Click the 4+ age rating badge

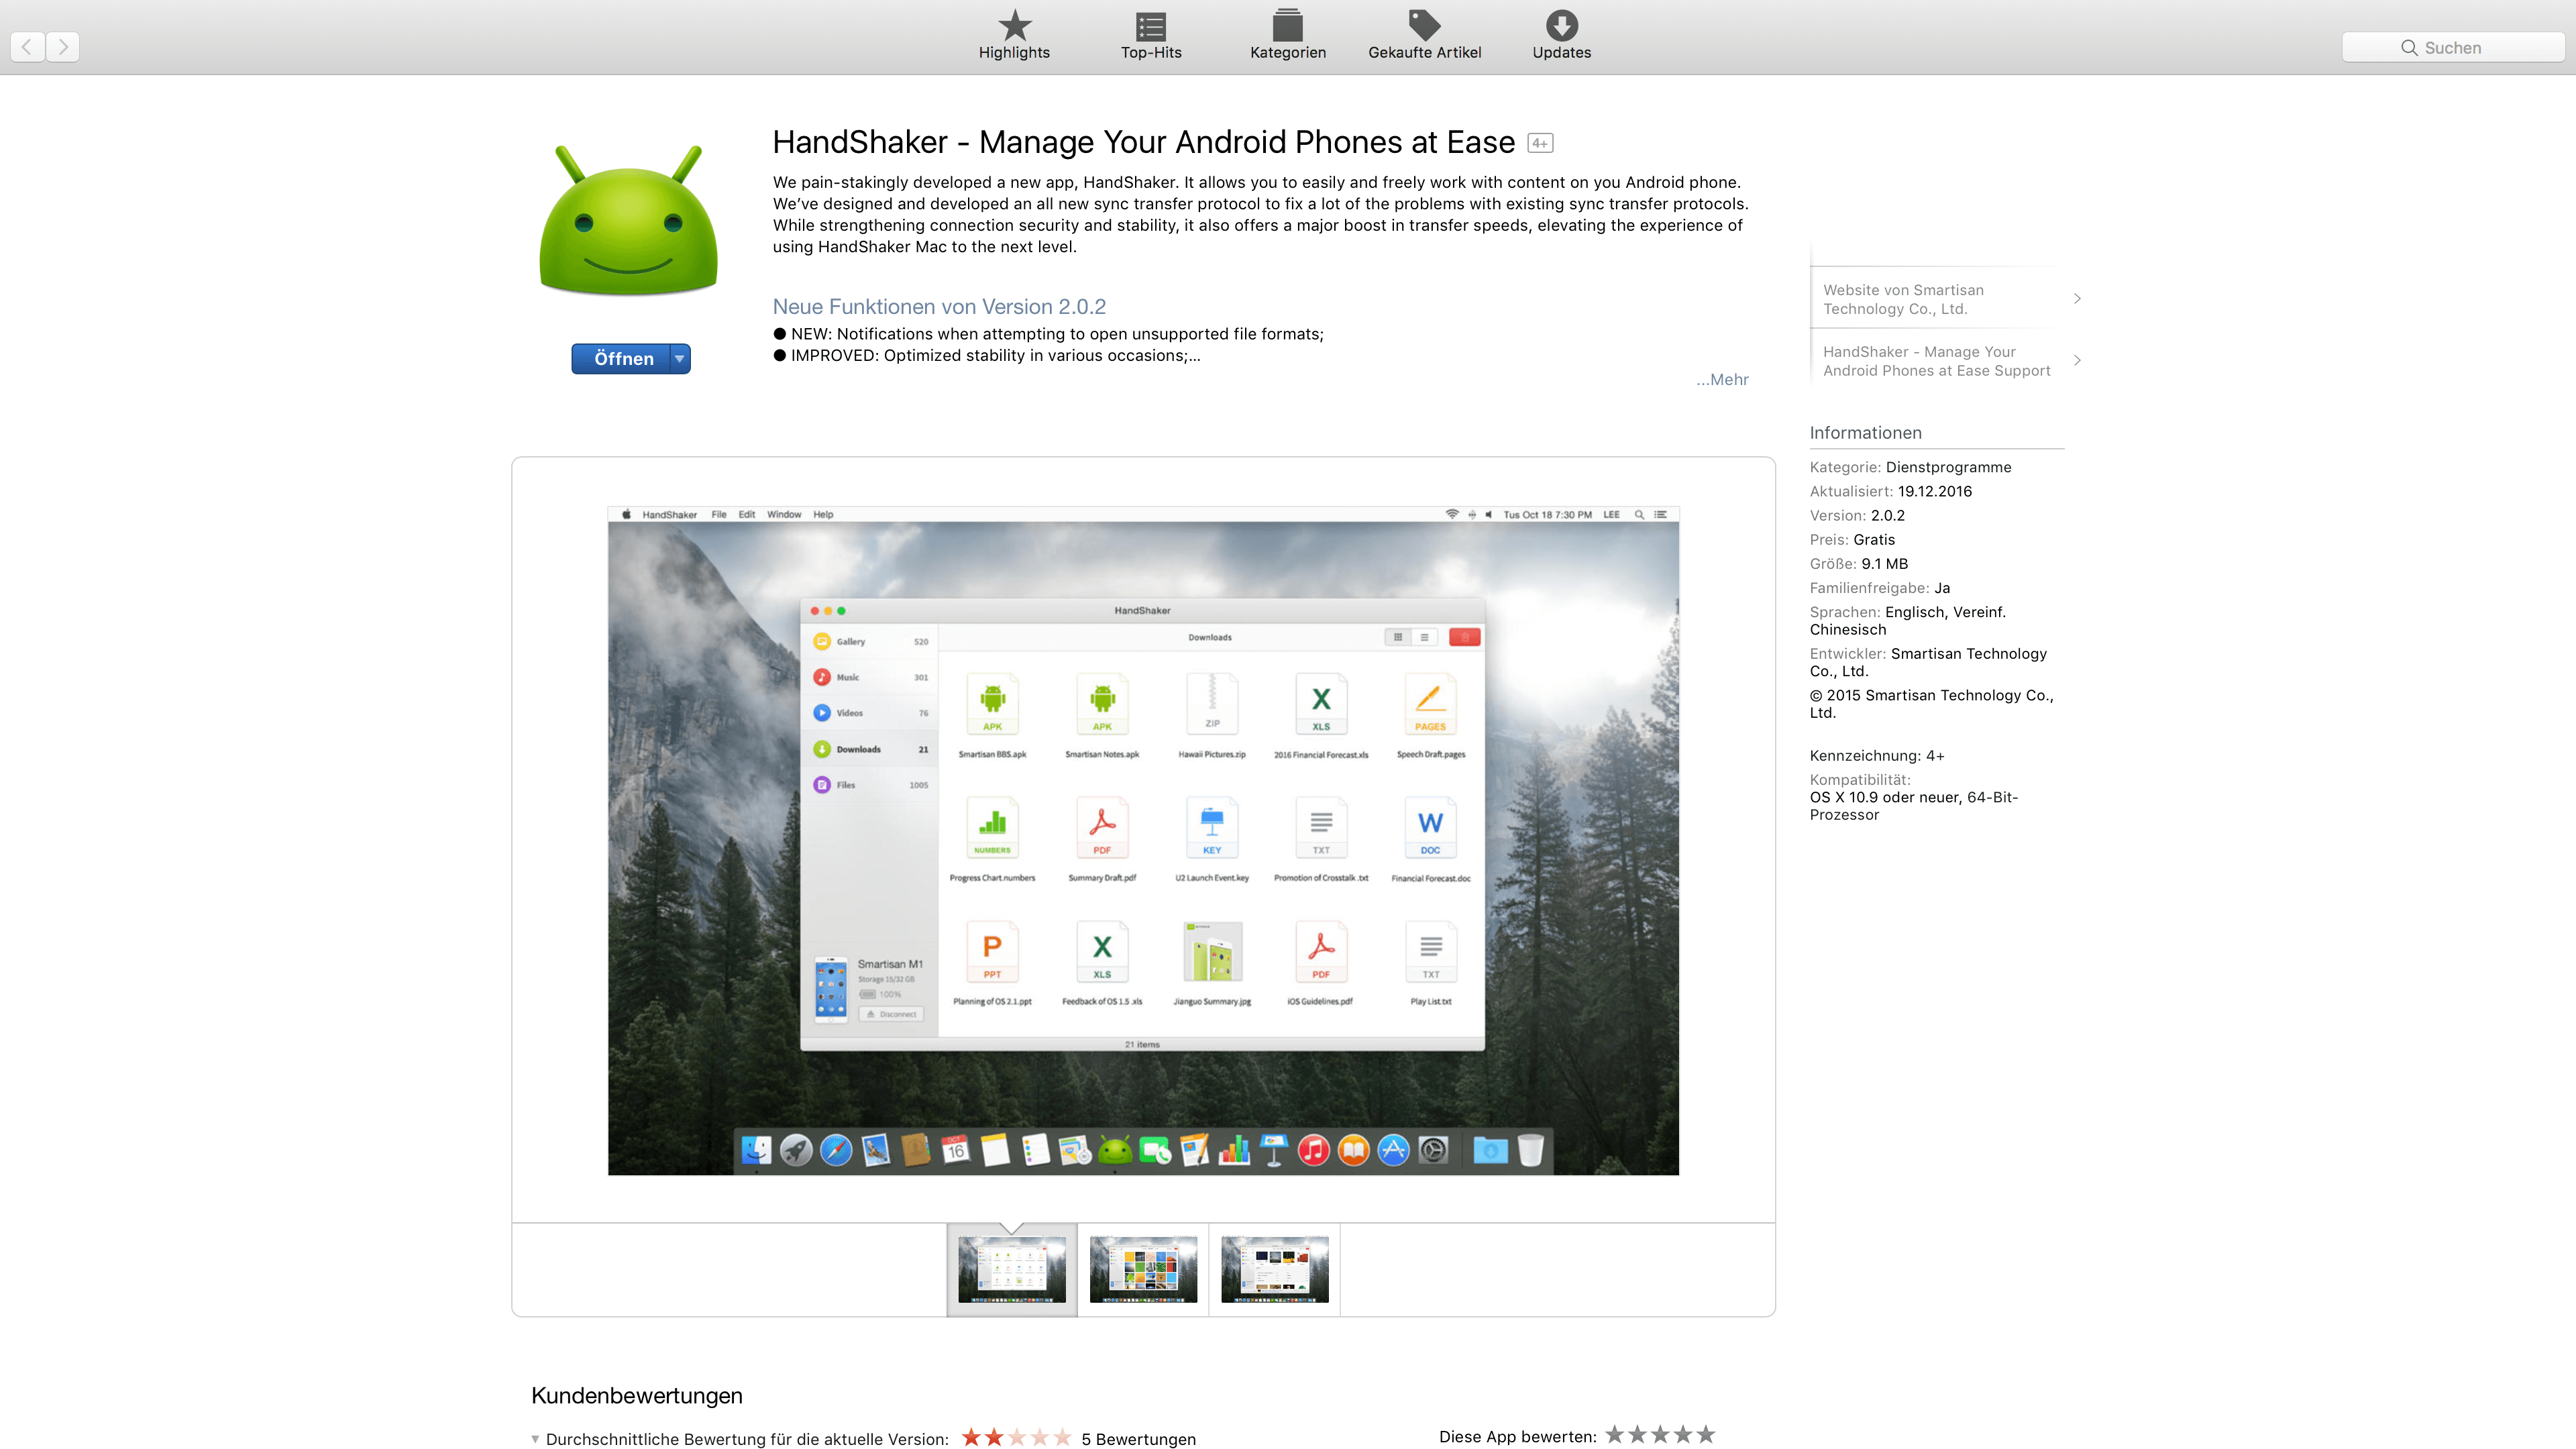(x=1540, y=143)
